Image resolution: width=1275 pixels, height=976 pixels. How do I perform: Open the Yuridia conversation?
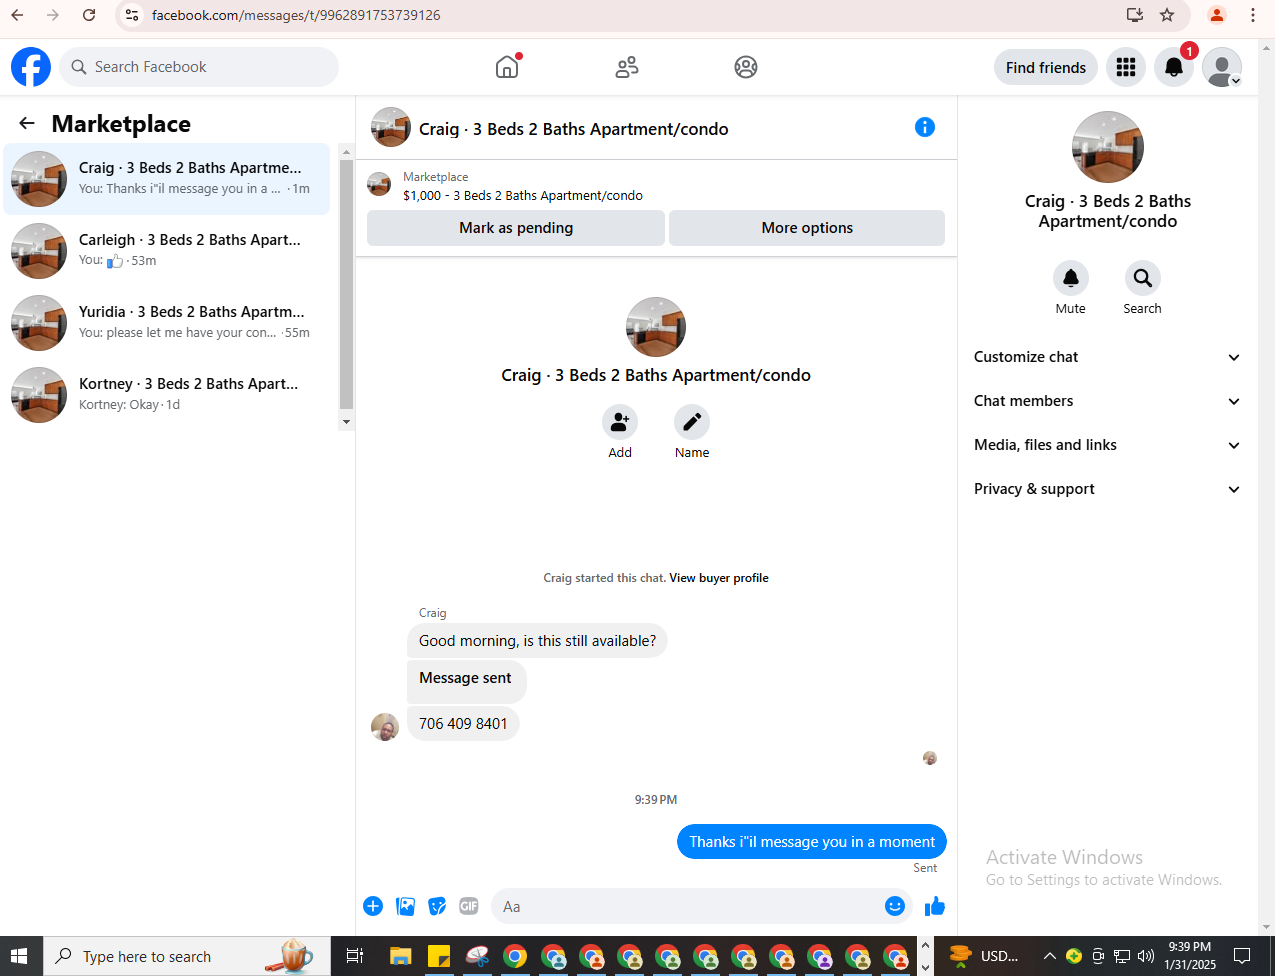point(167,323)
